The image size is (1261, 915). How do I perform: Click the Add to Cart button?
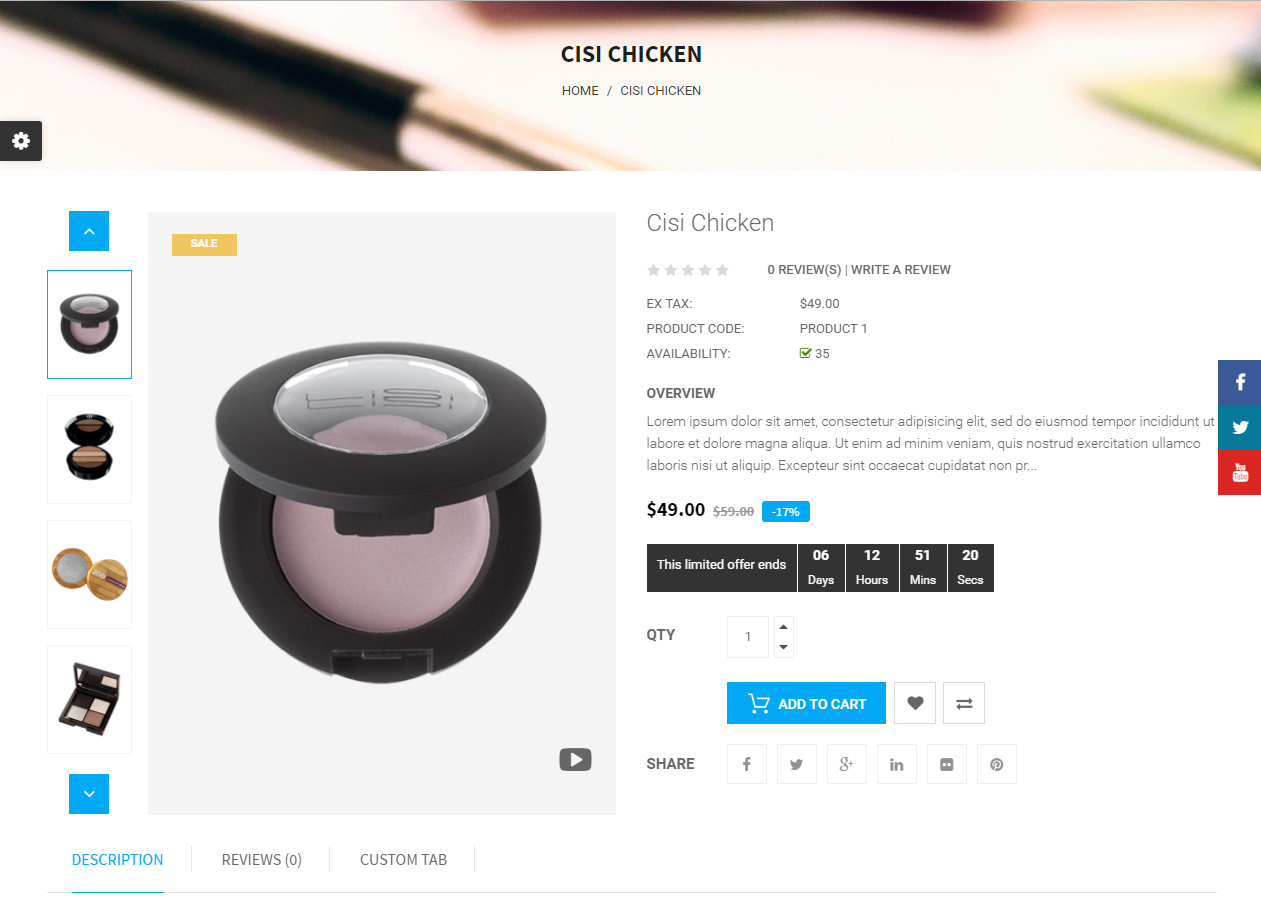pos(806,703)
